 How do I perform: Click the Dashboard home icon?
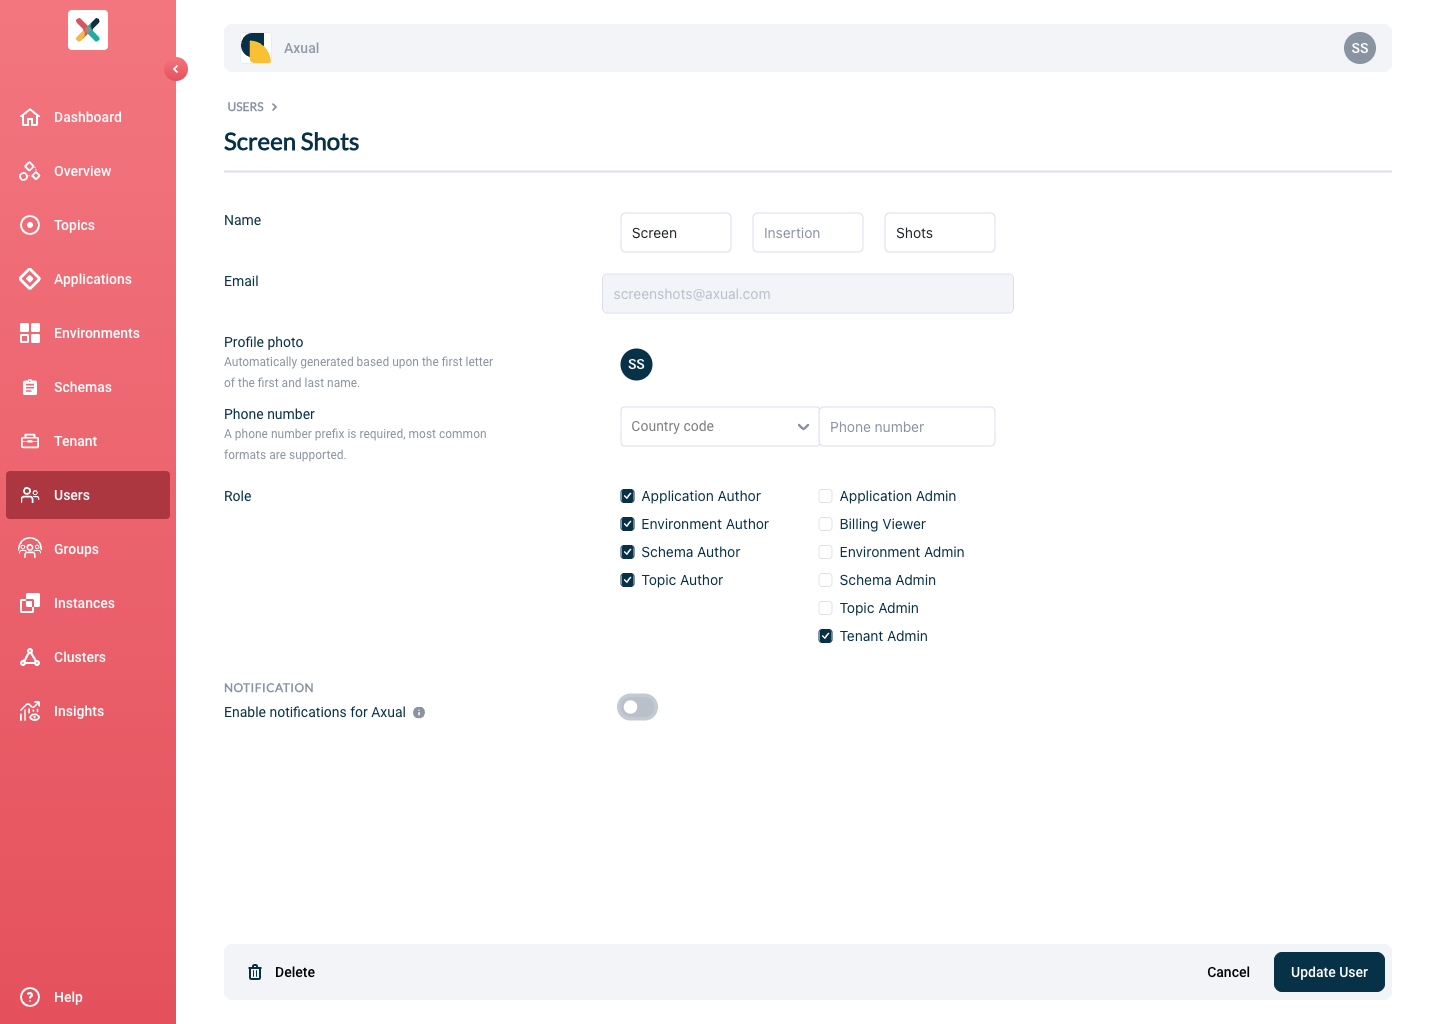coord(30,117)
